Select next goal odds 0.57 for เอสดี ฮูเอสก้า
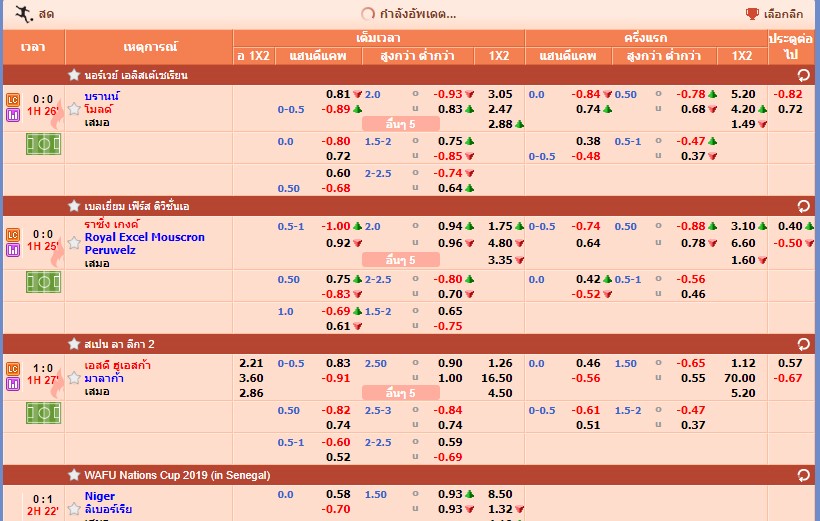Screen dimensions: 820x521 790,363
